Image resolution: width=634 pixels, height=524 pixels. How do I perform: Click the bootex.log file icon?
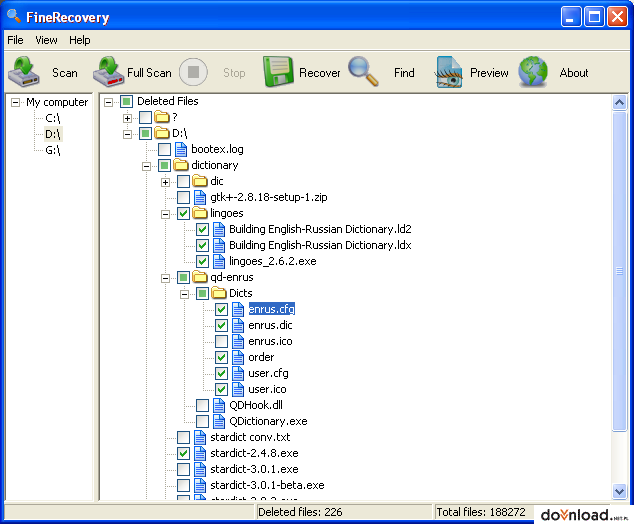point(181,149)
